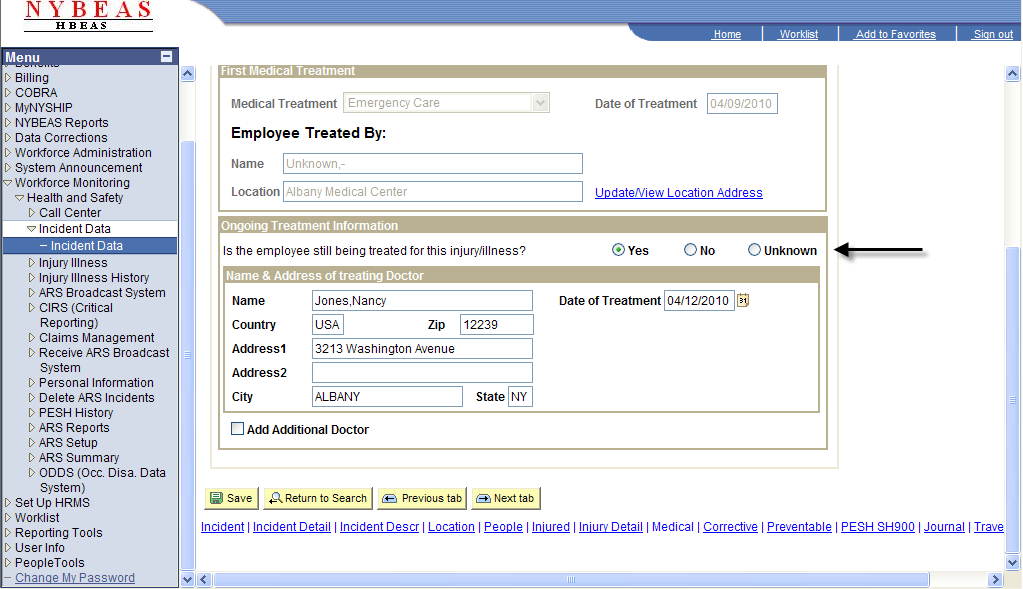Click the Sign out link
Screen dimensions: 1023x589
click(x=993, y=34)
